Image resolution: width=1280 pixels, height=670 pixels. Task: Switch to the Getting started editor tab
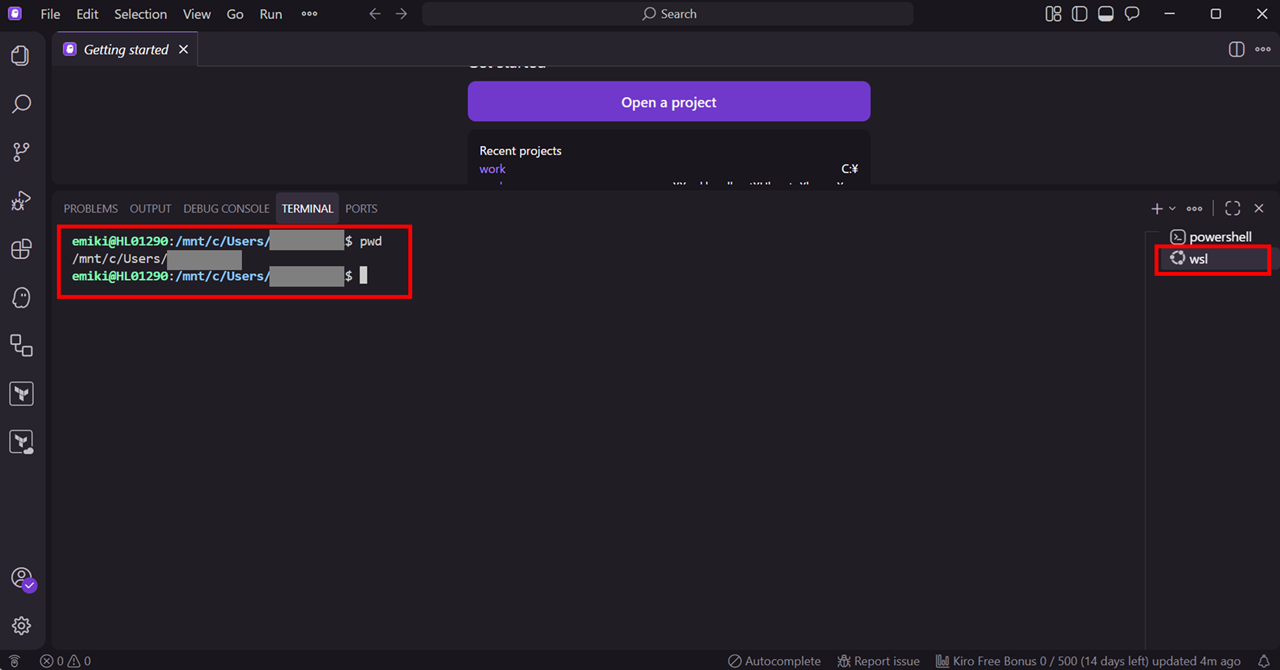click(x=126, y=50)
